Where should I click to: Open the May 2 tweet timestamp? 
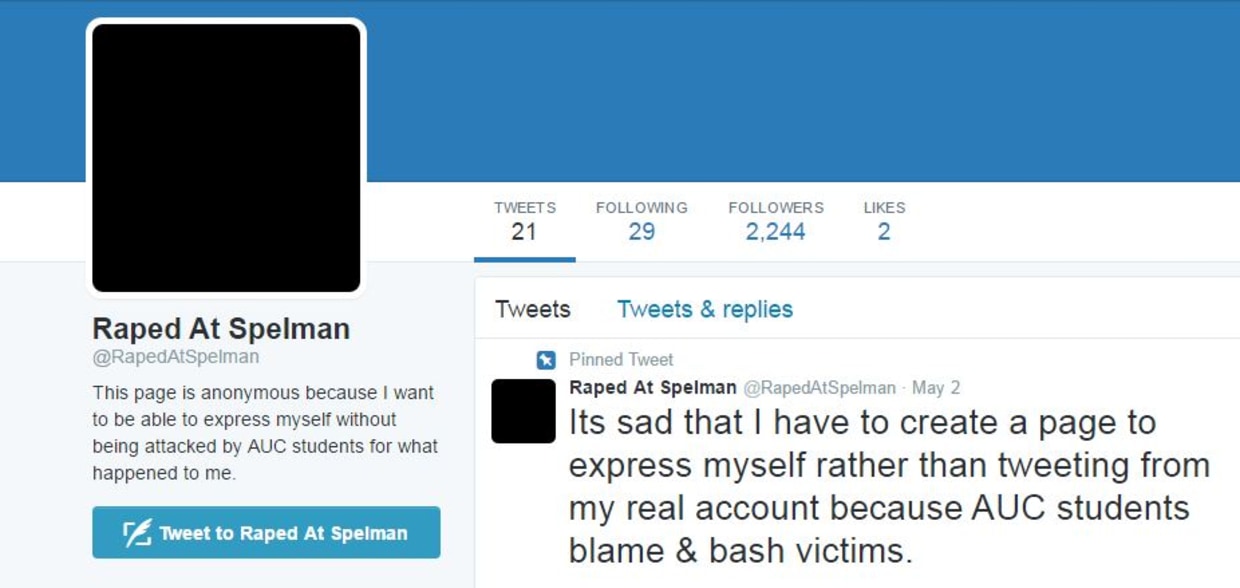pyautogui.click(x=936, y=387)
